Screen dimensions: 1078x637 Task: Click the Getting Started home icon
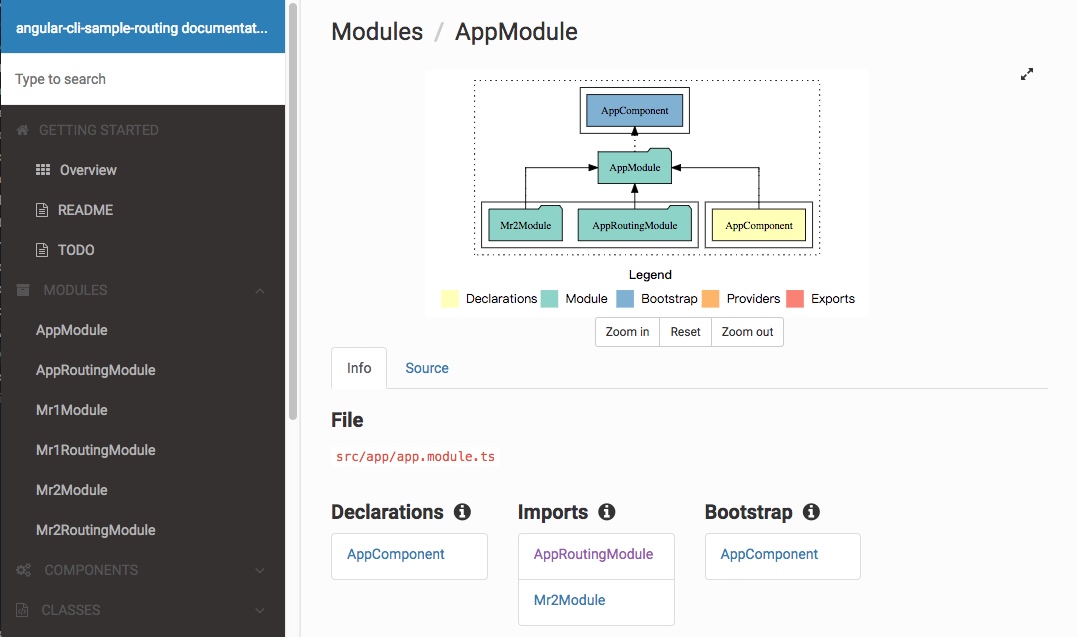(23, 130)
